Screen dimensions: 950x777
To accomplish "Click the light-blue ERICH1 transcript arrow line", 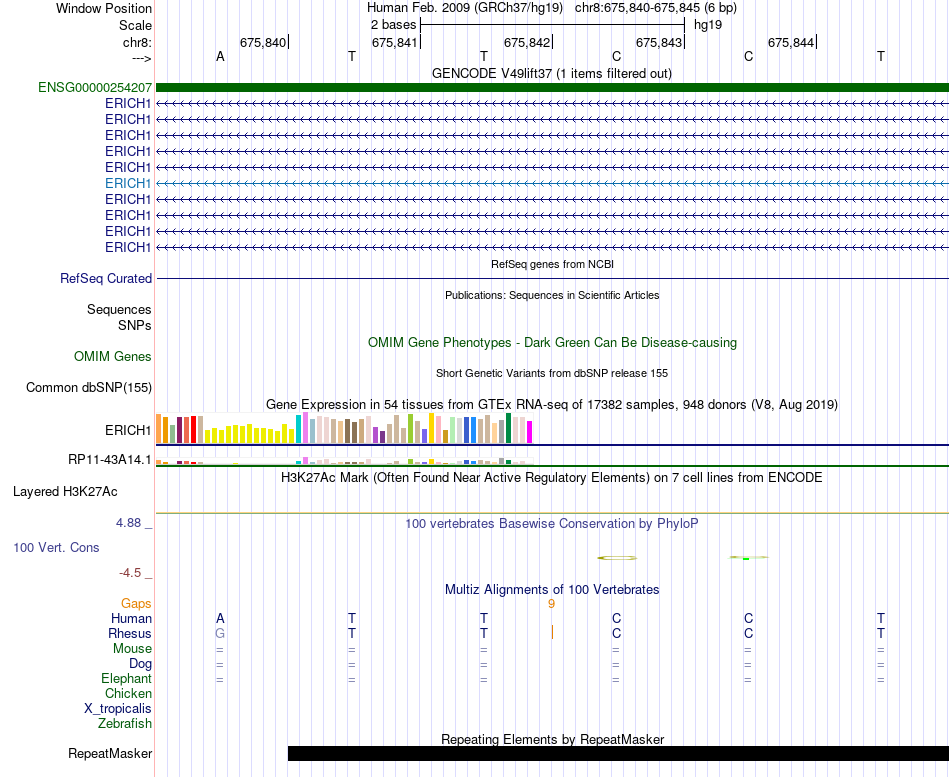I will point(552,183).
